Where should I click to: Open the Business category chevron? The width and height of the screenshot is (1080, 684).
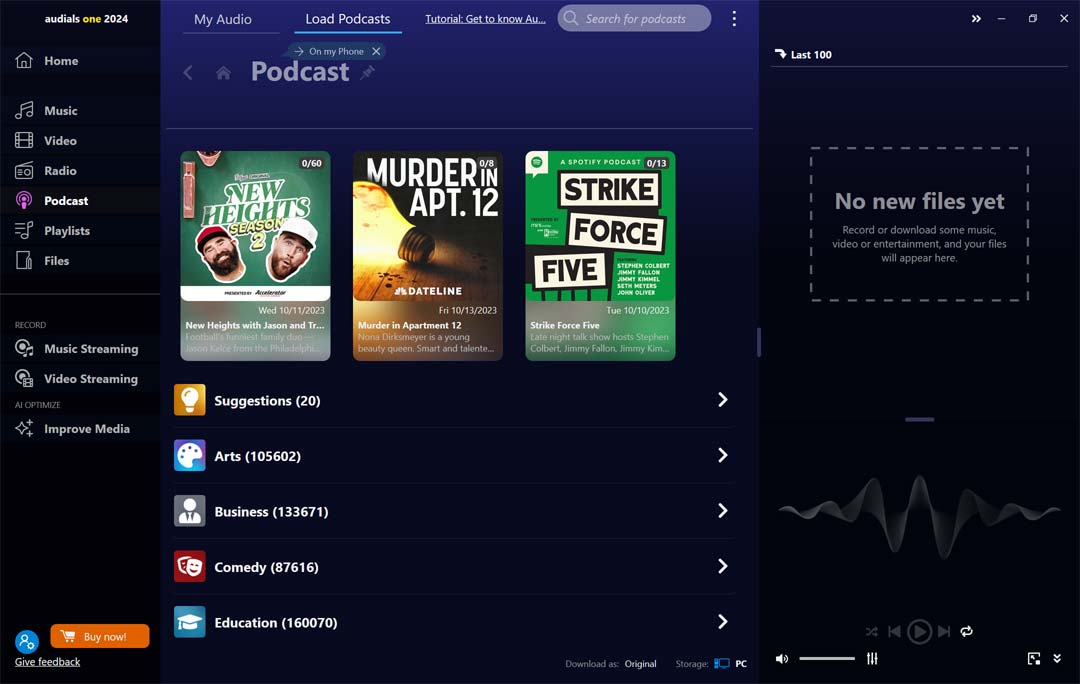(722, 511)
